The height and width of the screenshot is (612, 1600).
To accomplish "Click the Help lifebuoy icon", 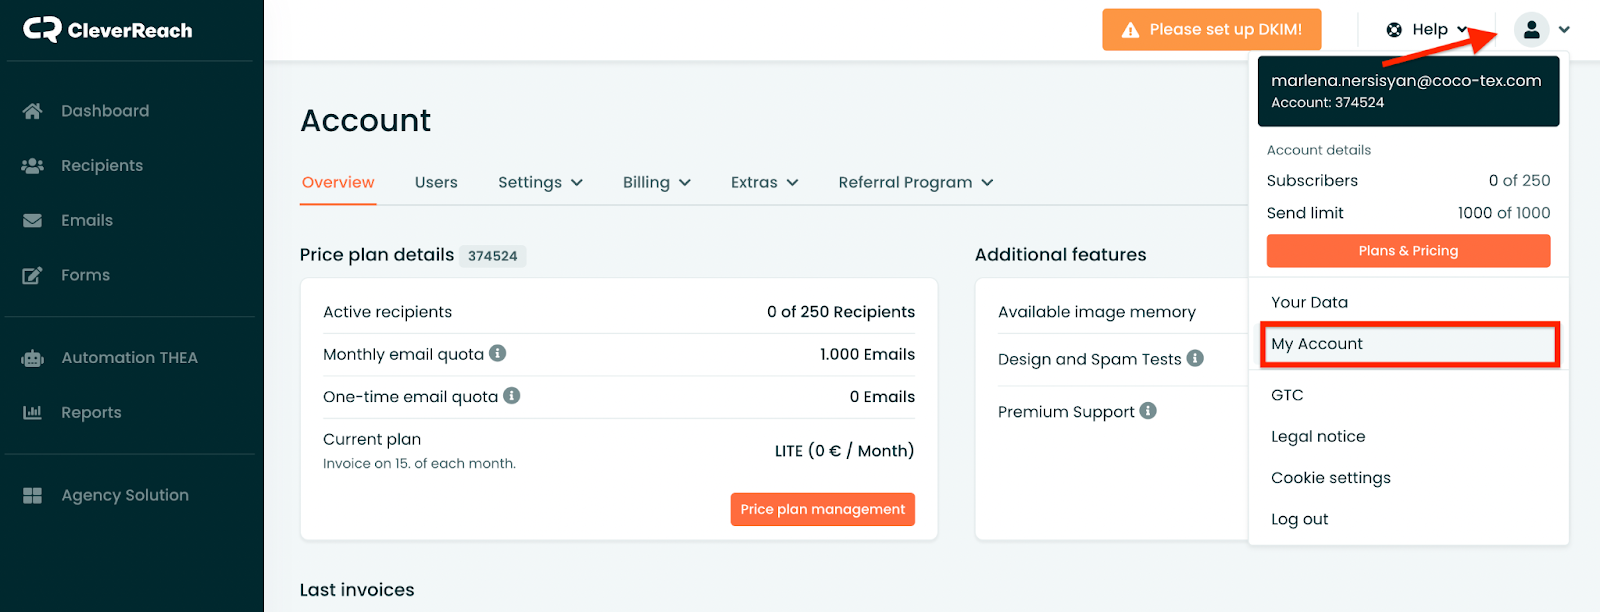I will (1394, 30).
